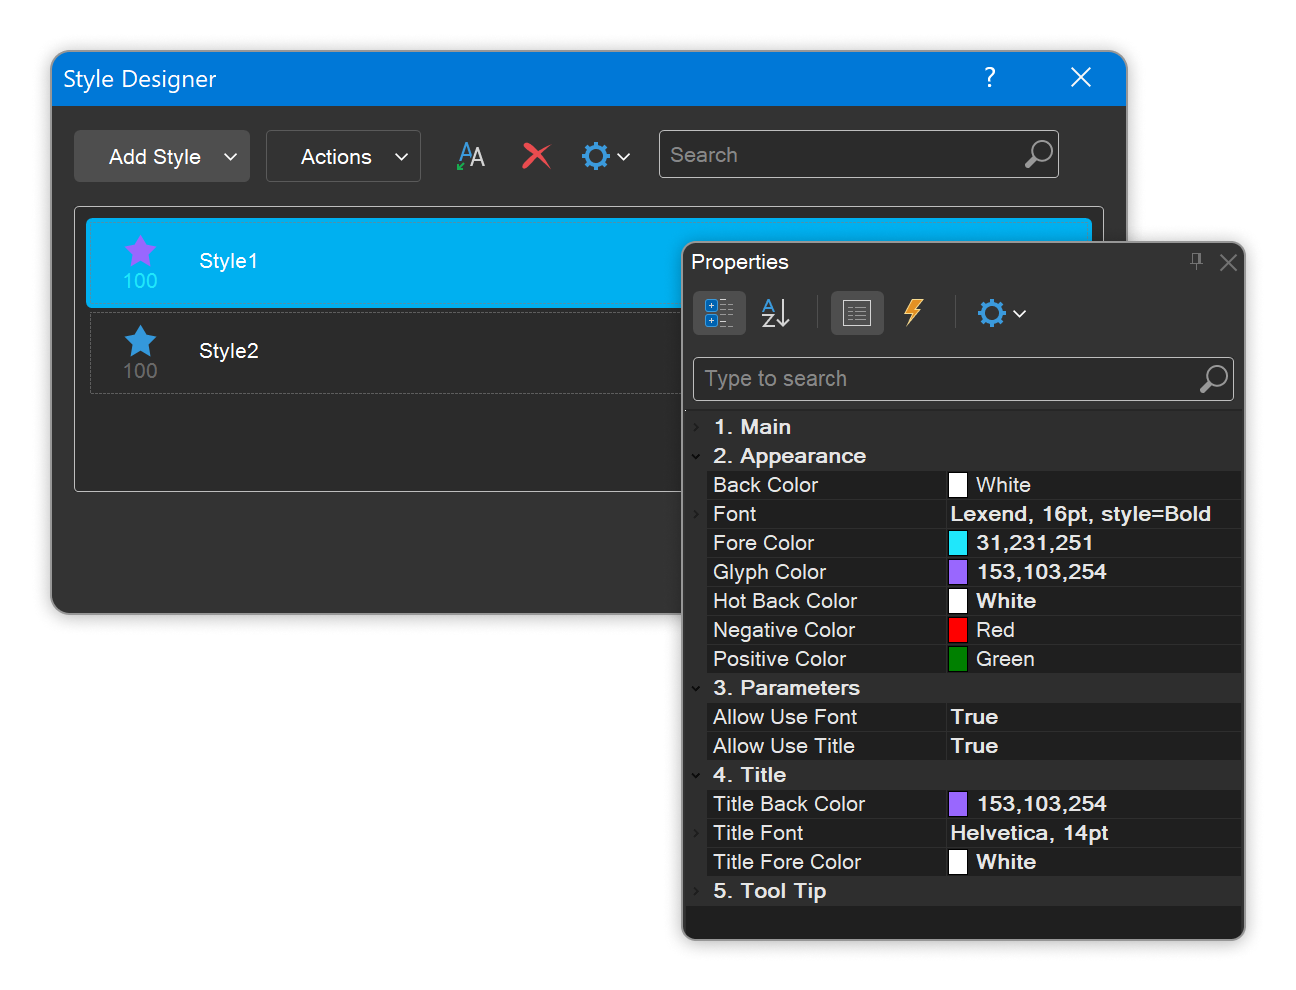Expand the Font property row
This screenshot has height=990, width=1296.
click(696, 514)
